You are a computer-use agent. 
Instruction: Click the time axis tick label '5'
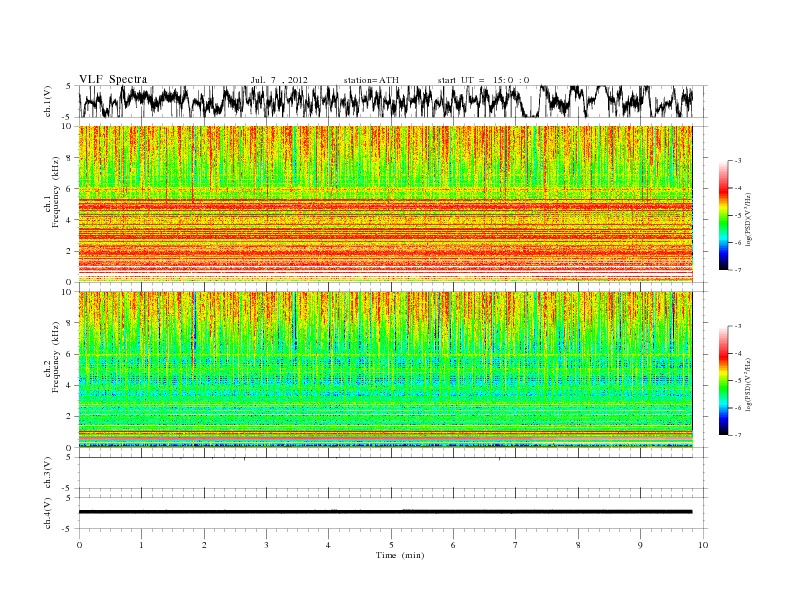click(391, 545)
